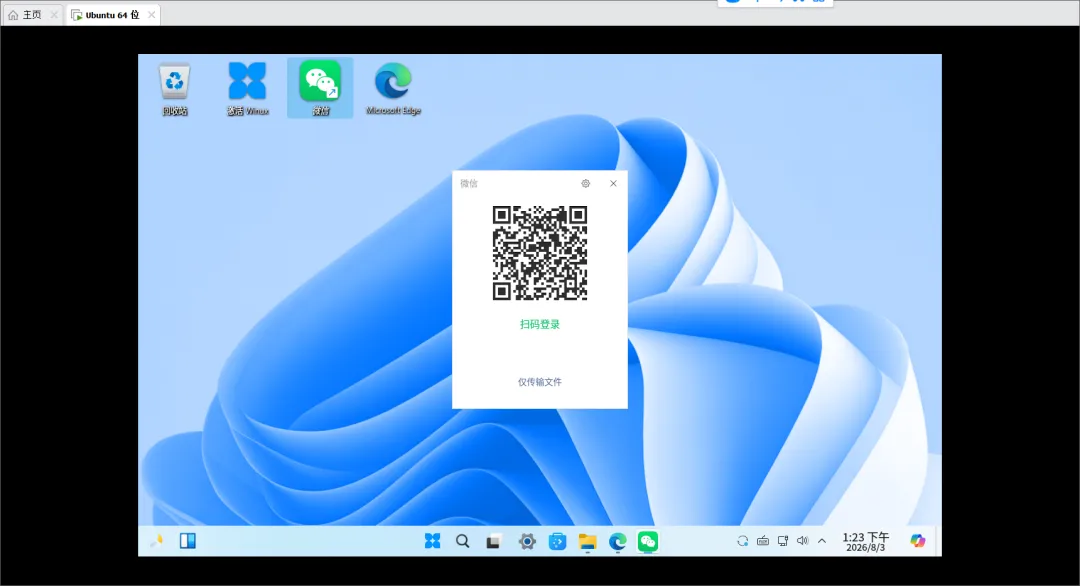Switch to WeChat taskbar icon
The image size is (1080, 586).
tap(648, 541)
